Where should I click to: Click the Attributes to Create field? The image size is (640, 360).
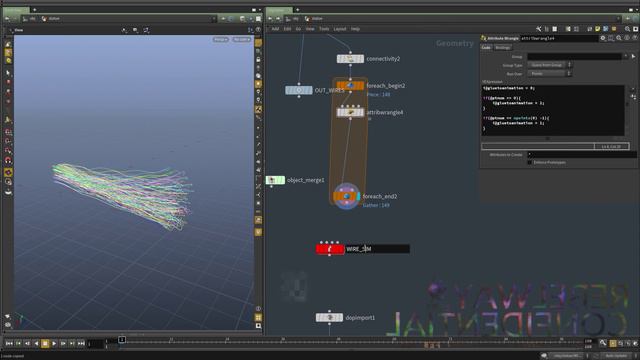(582, 155)
